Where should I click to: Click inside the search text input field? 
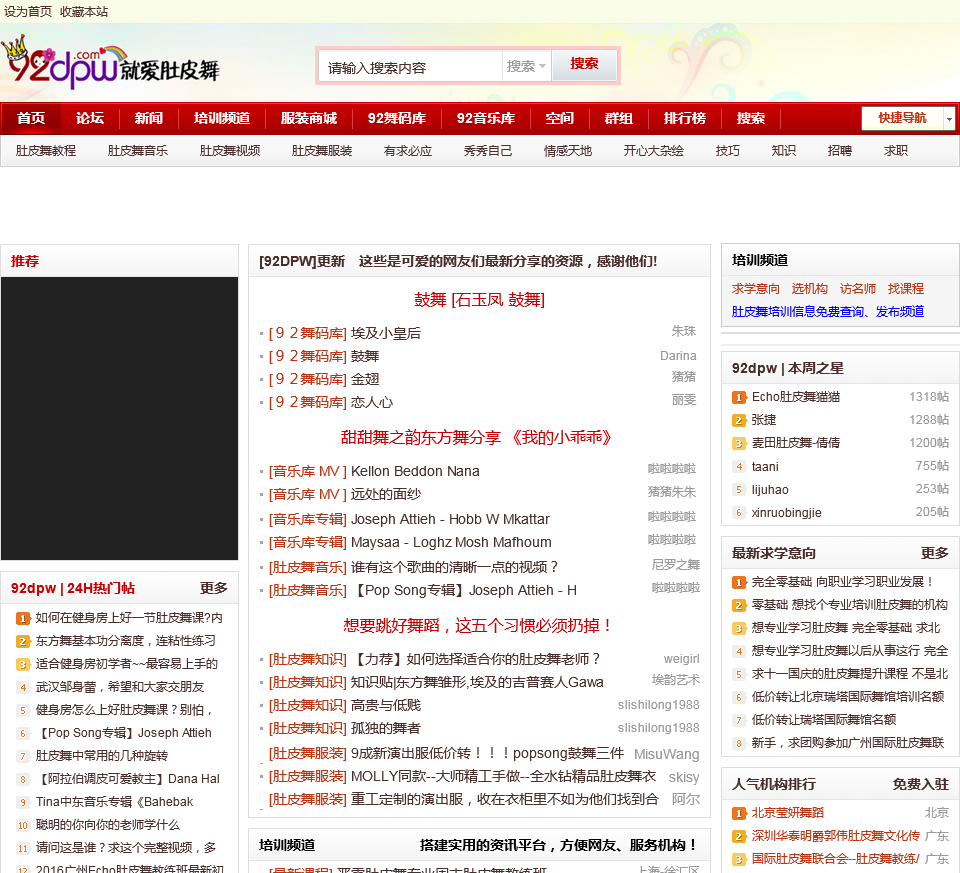point(410,67)
